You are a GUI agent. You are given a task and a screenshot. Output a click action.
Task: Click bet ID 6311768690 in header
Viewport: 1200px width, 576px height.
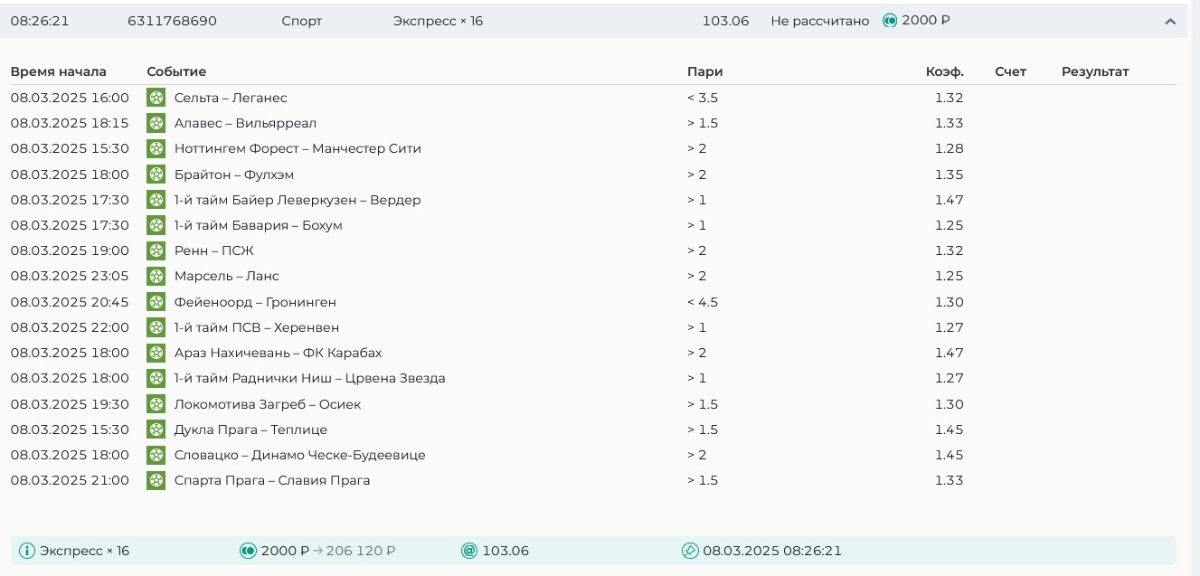pos(172,21)
